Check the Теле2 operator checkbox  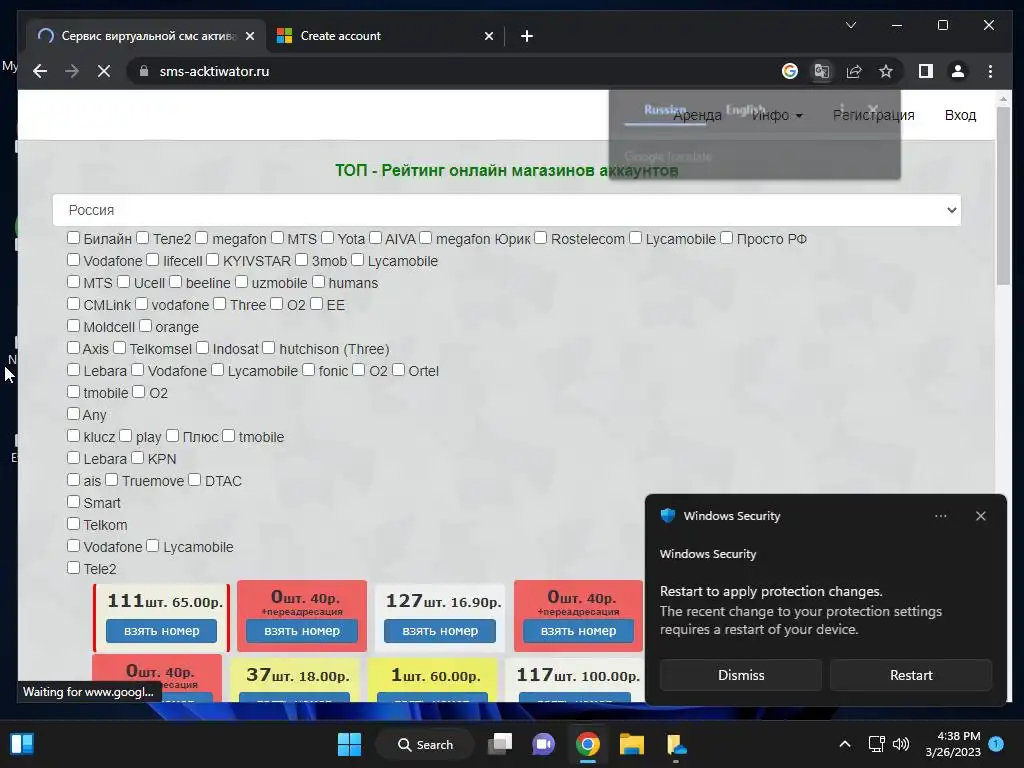coord(142,238)
